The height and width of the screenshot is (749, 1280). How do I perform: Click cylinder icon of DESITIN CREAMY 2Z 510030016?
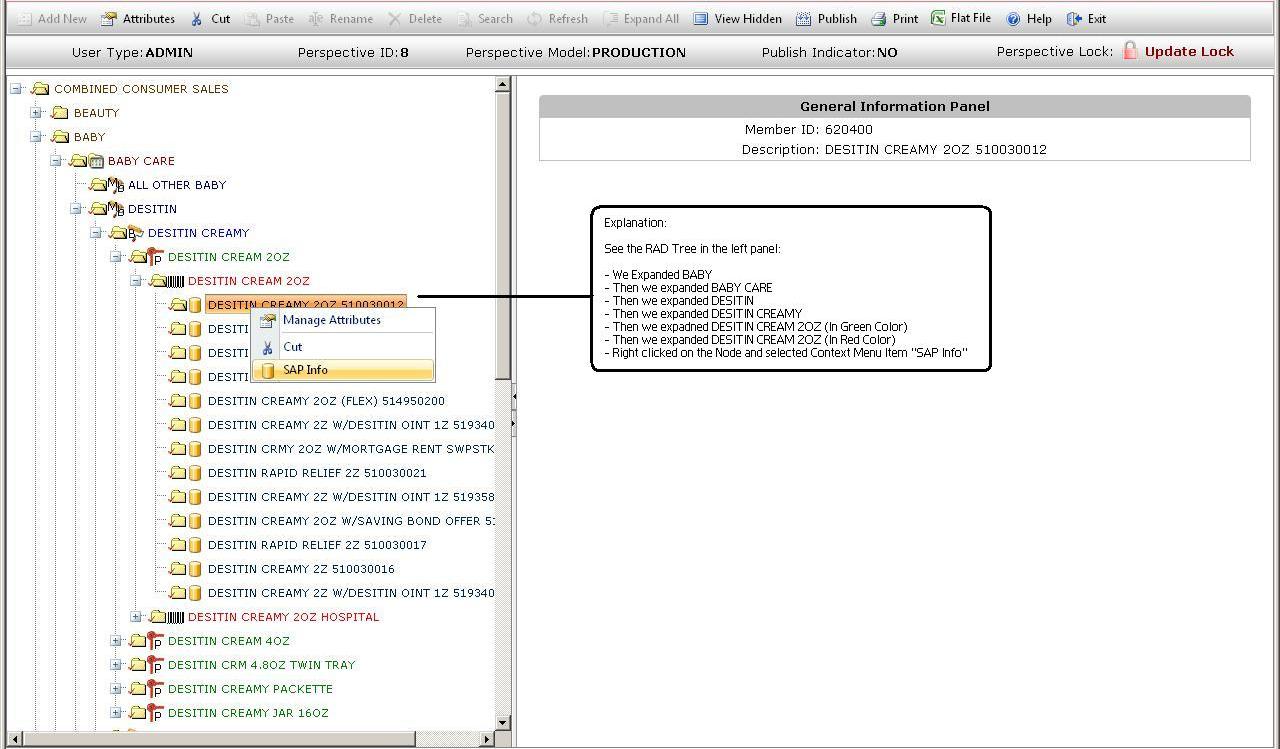click(x=195, y=569)
